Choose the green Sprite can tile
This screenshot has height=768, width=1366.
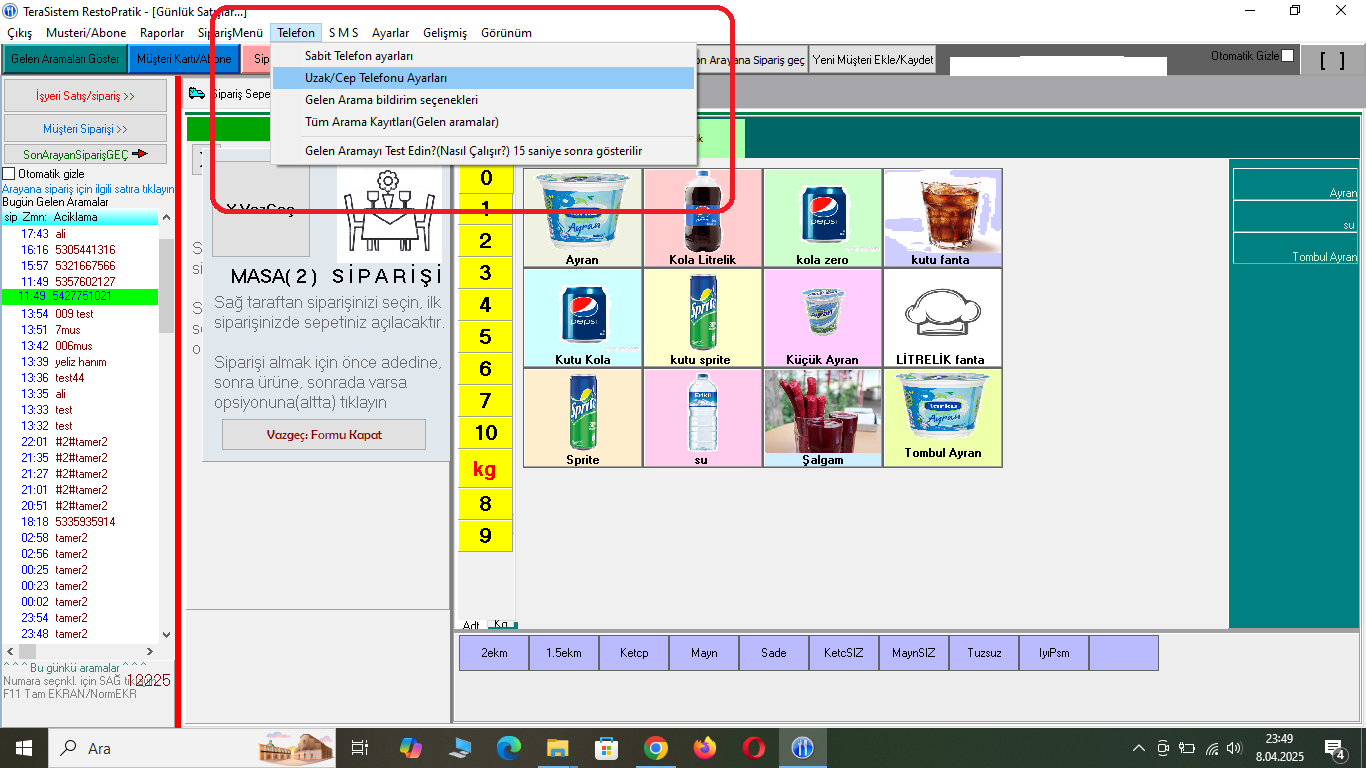coord(583,418)
